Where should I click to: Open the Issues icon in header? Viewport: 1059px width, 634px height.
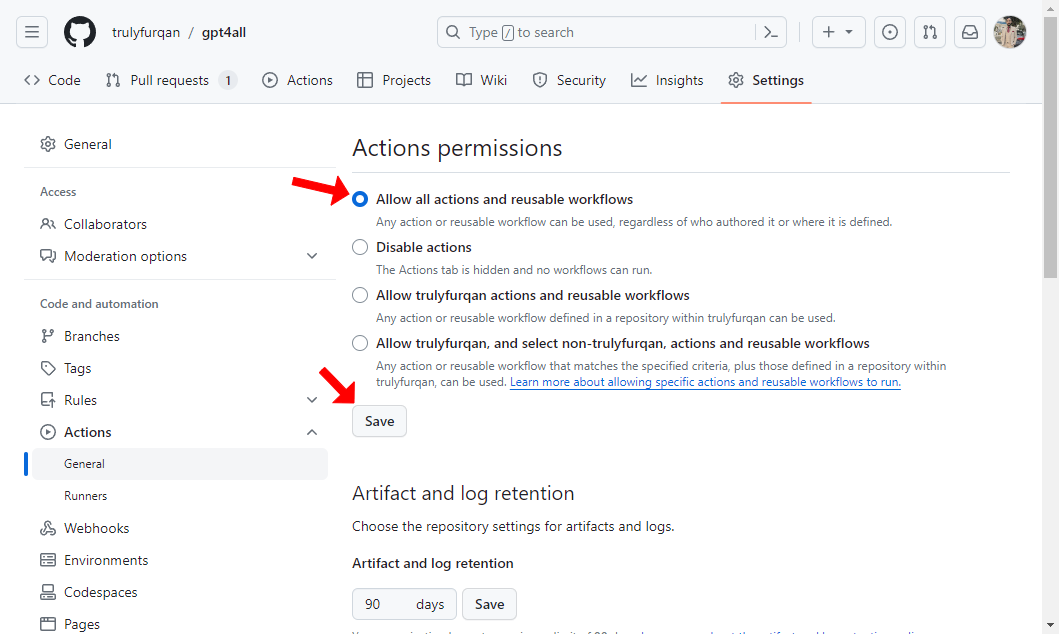click(x=890, y=32)
